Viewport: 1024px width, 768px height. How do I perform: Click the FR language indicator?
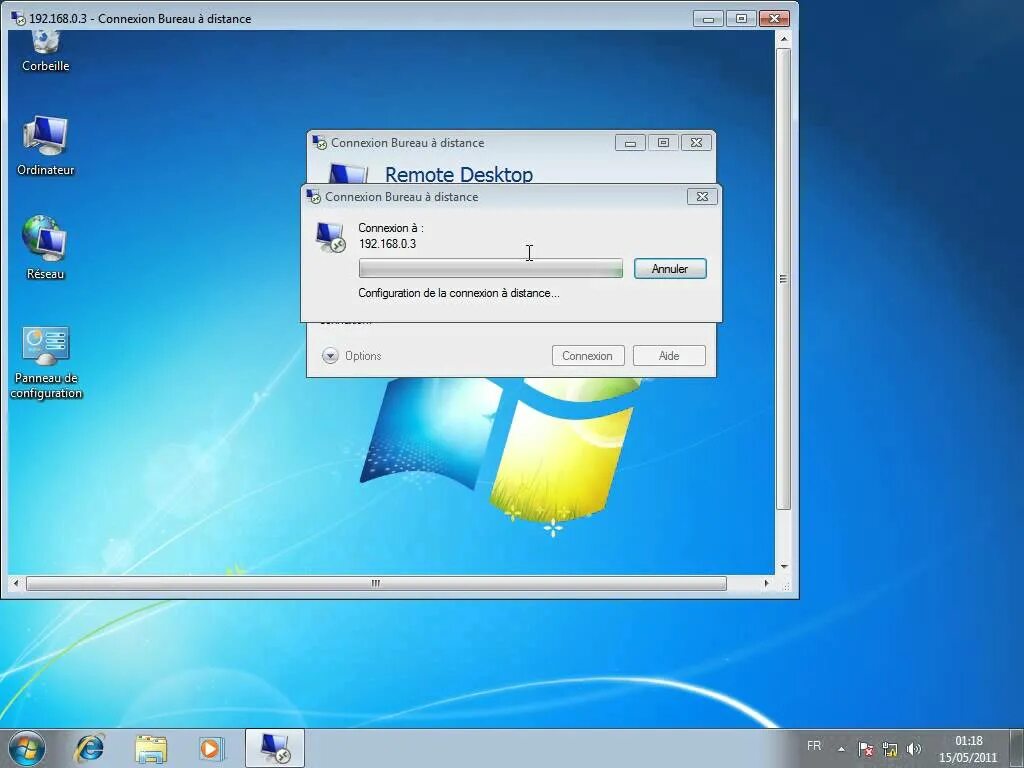pyautogui.click(x=814, y=746)
